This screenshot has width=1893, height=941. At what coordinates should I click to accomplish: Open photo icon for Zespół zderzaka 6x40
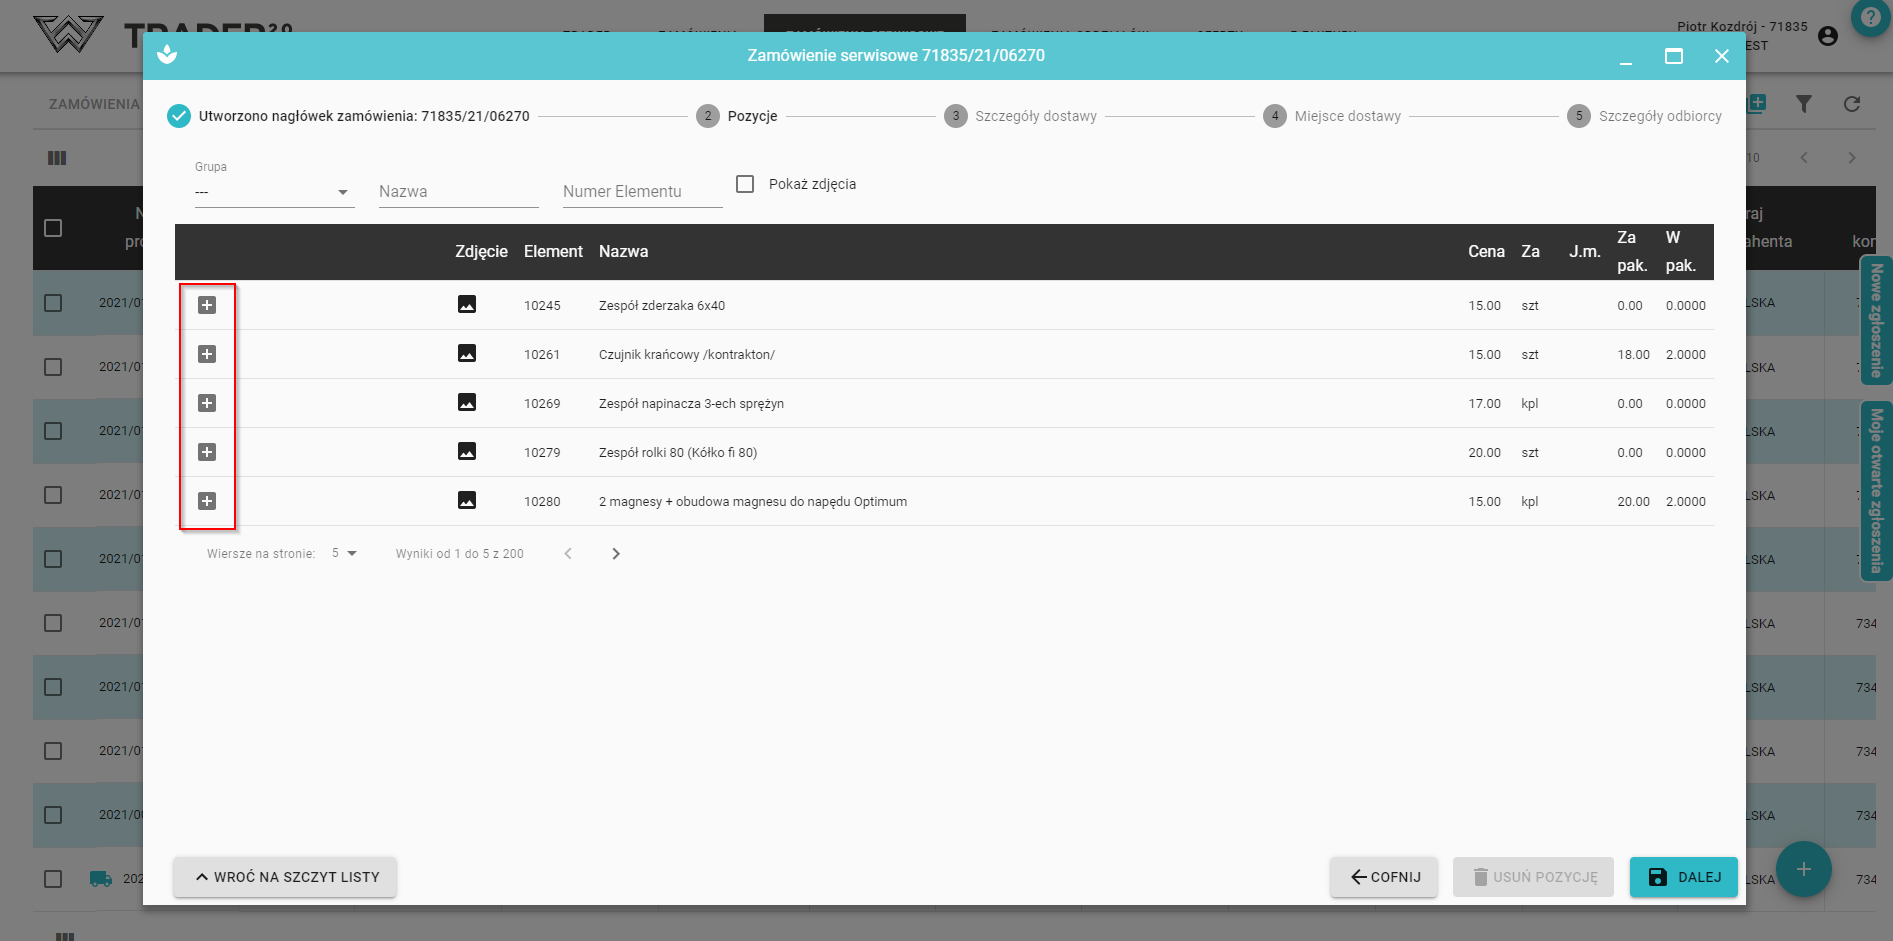(467, 304)
